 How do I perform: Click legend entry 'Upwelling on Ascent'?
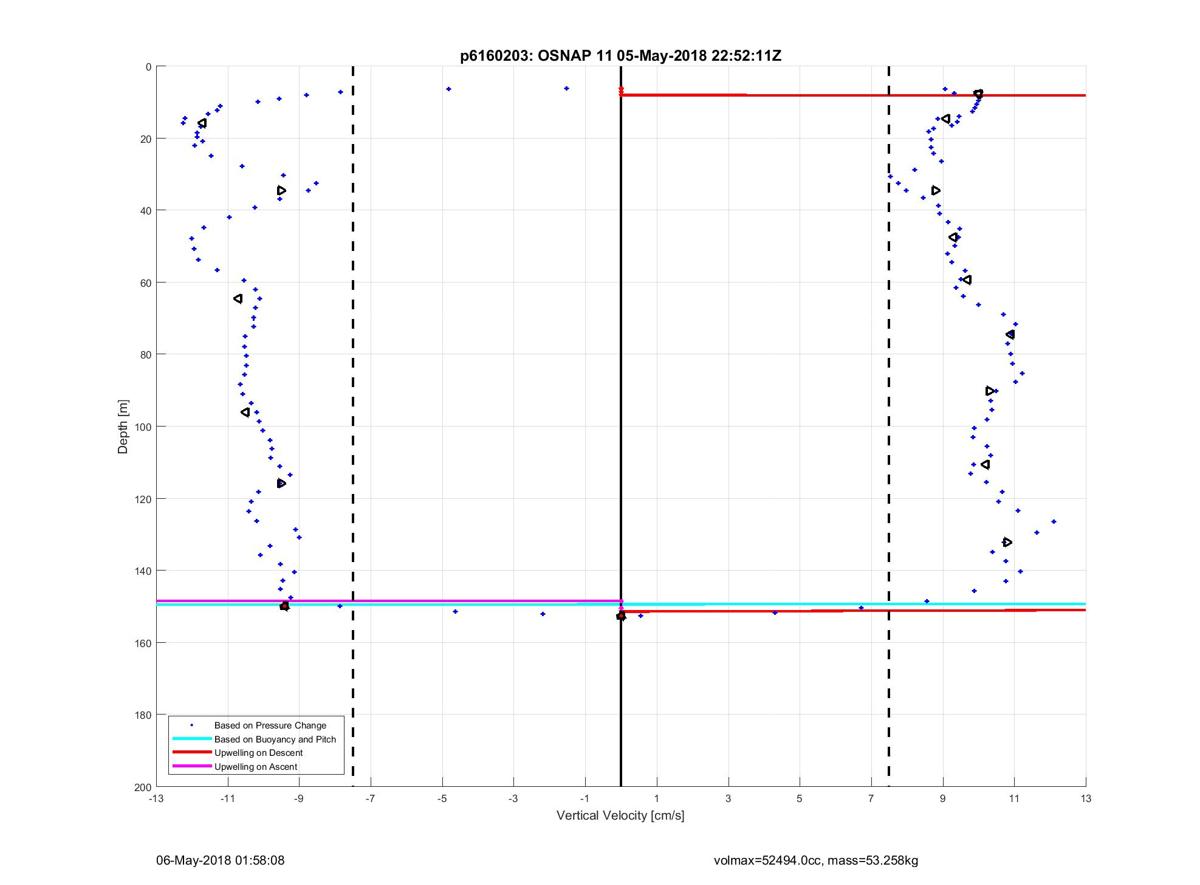(256, 766)
